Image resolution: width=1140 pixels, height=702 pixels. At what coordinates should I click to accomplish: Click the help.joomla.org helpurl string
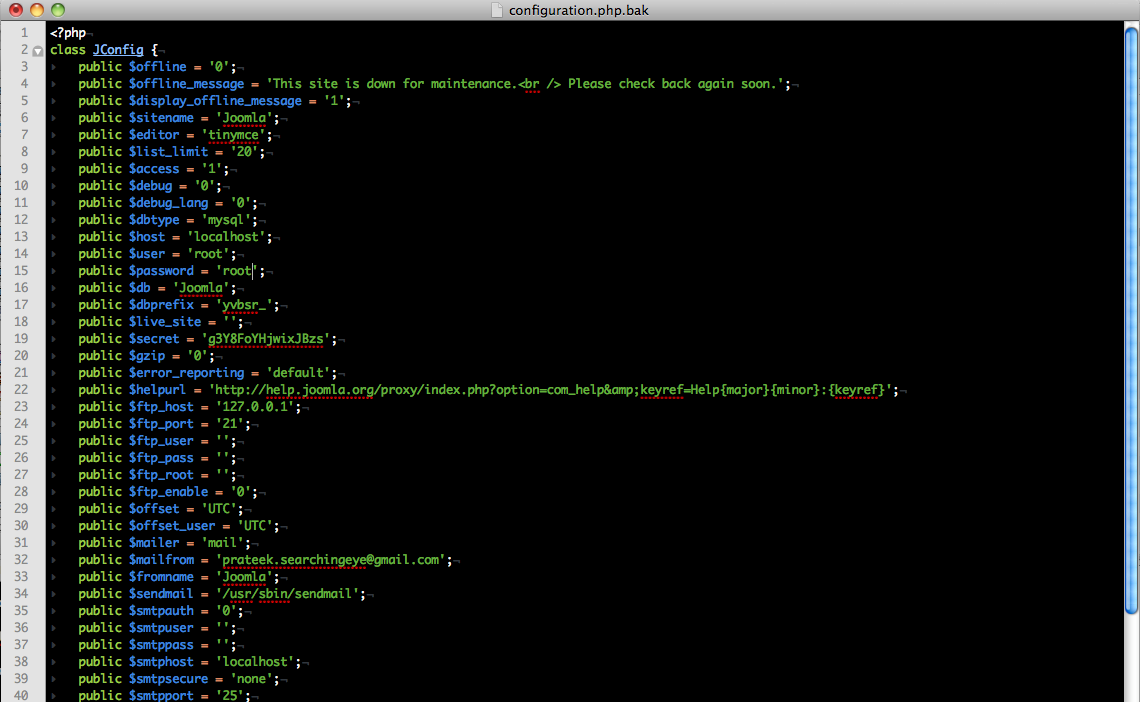550,390
